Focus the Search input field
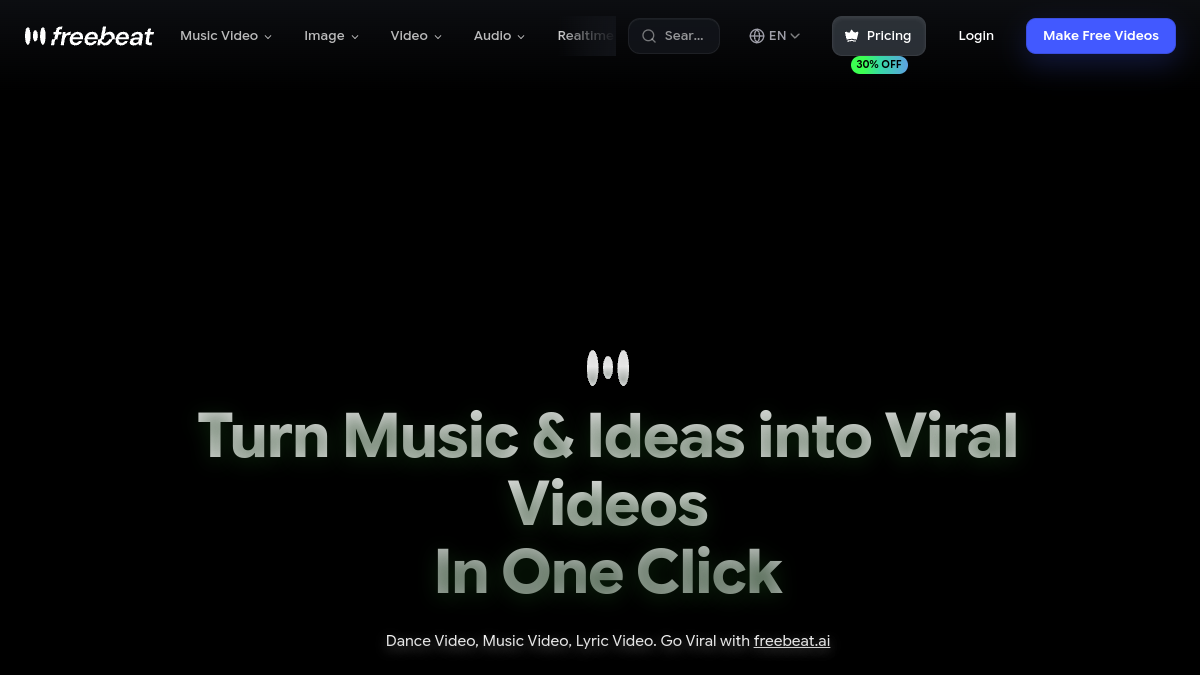The width and height of the screenshot is (1200, 675). coord(674,36)
